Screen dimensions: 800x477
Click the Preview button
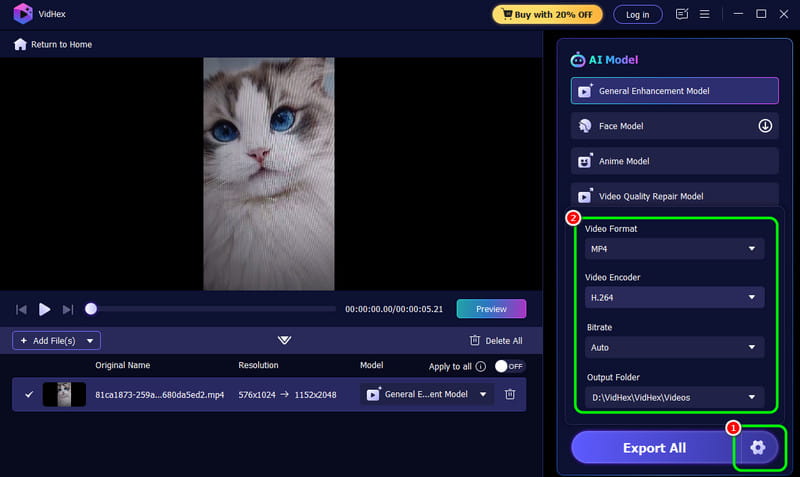tap(490, 309)
